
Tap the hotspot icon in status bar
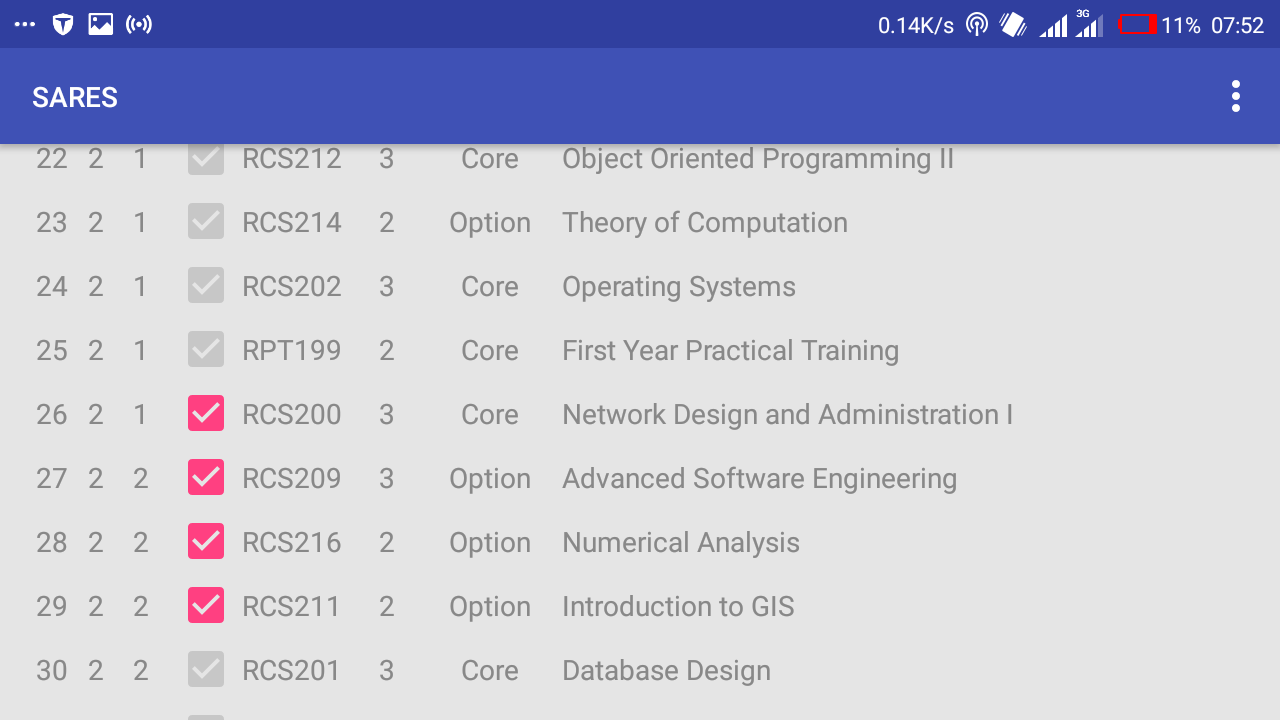977,25
